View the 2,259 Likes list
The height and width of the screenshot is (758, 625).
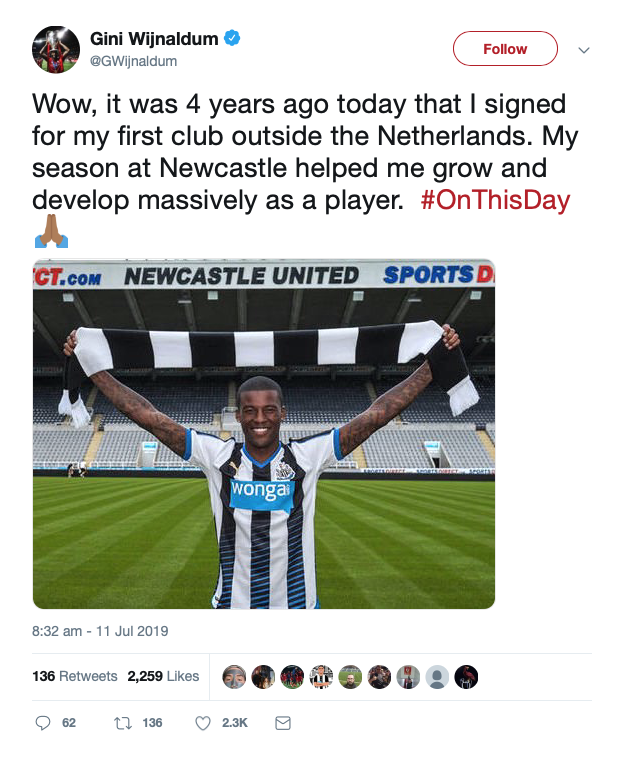pyautogui.click(x=163, y=676)
